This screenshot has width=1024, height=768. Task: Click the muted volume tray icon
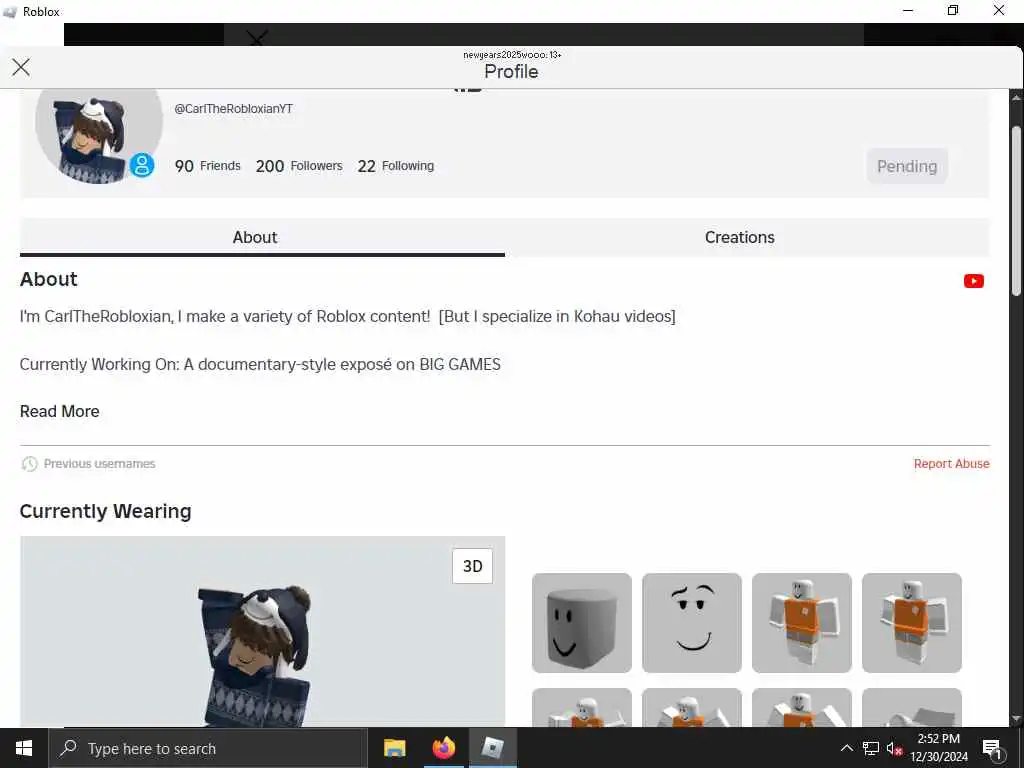(x=894, y=748)
